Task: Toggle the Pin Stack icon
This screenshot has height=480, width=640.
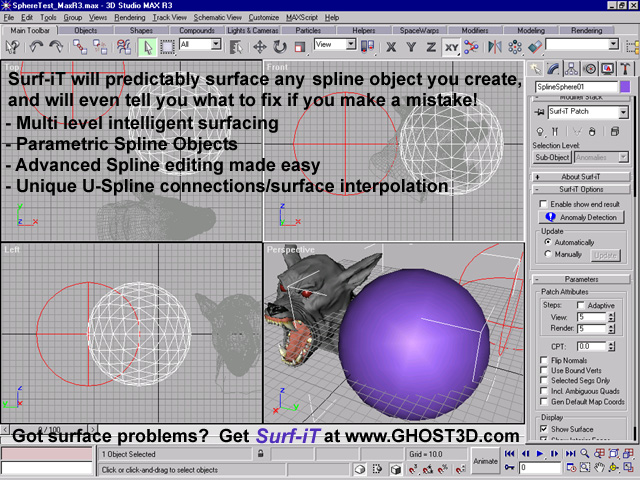Action: coord(540,112)
